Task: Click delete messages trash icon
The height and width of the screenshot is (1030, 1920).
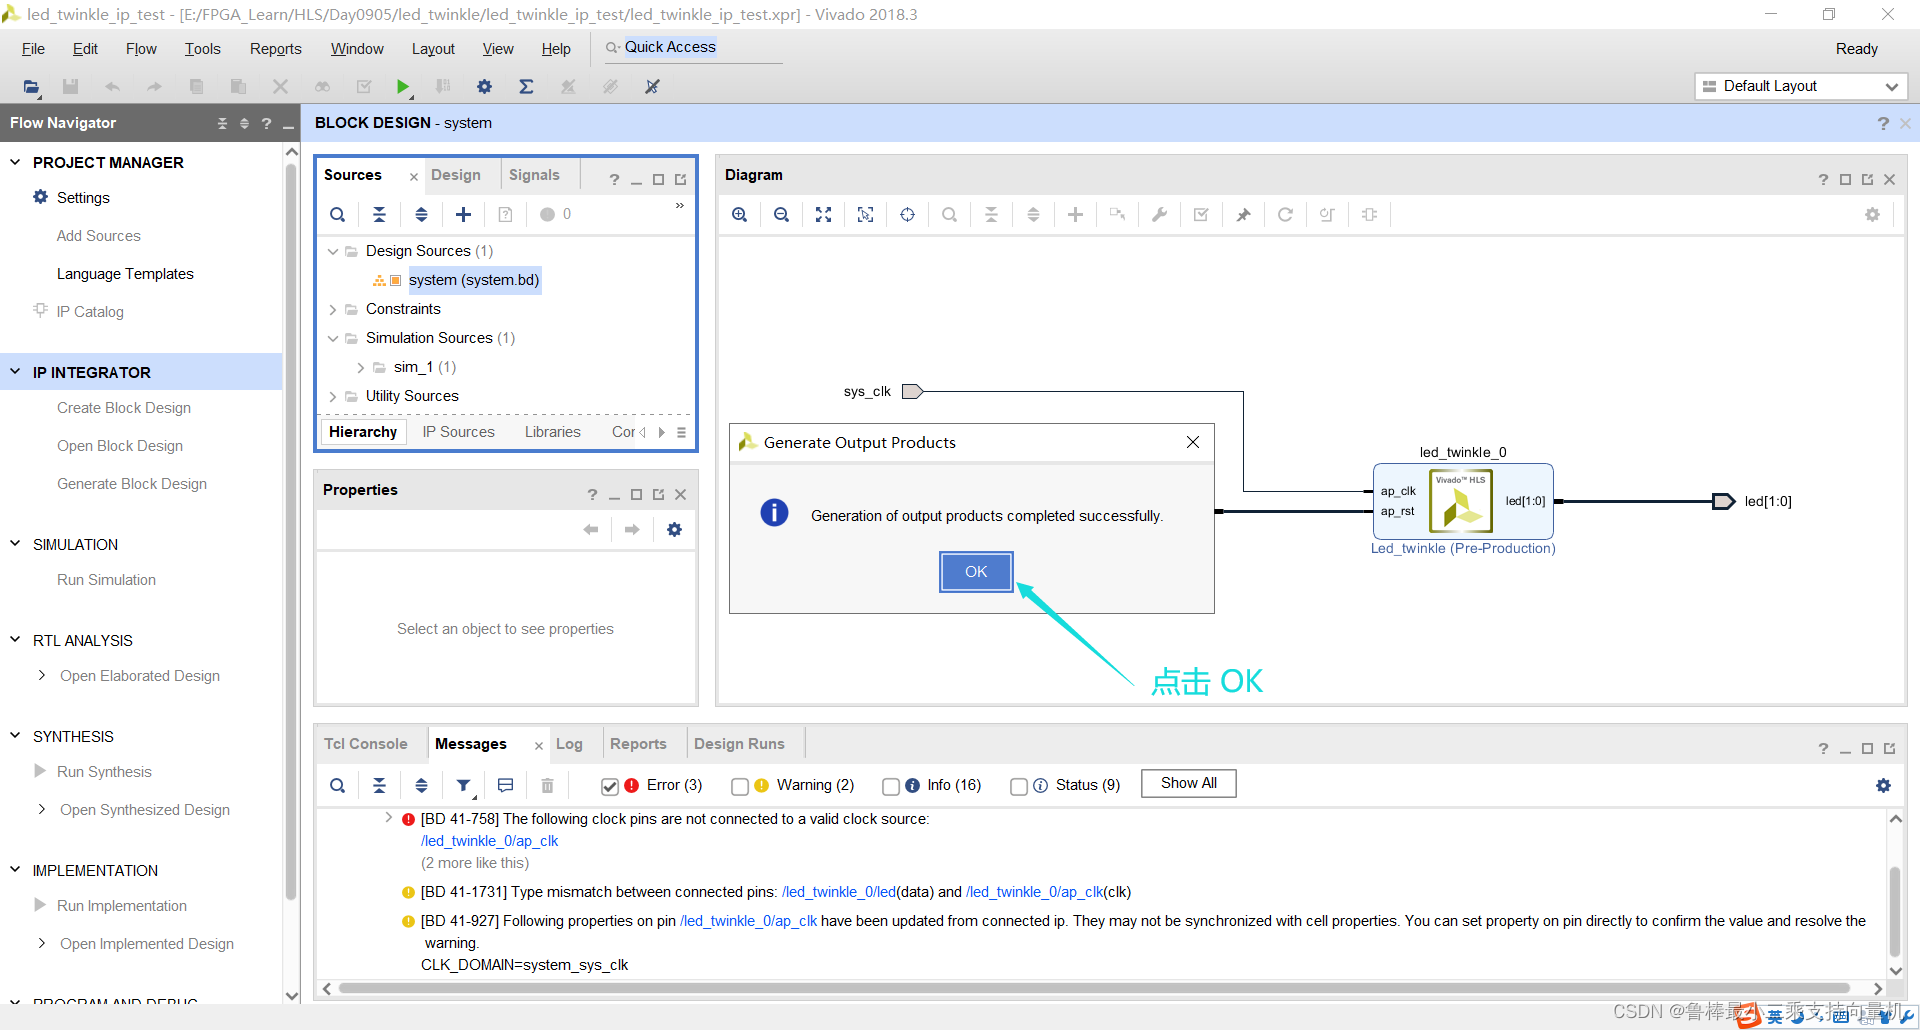Action: pos(547,786)
